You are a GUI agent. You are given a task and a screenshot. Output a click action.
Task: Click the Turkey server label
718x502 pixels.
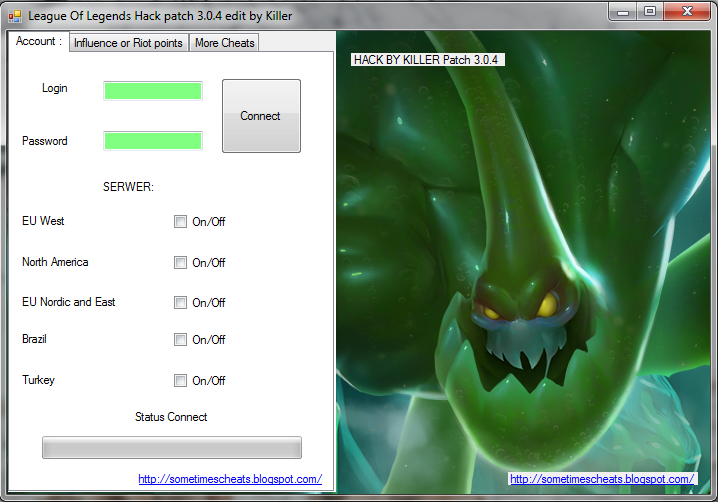[38, 380]
